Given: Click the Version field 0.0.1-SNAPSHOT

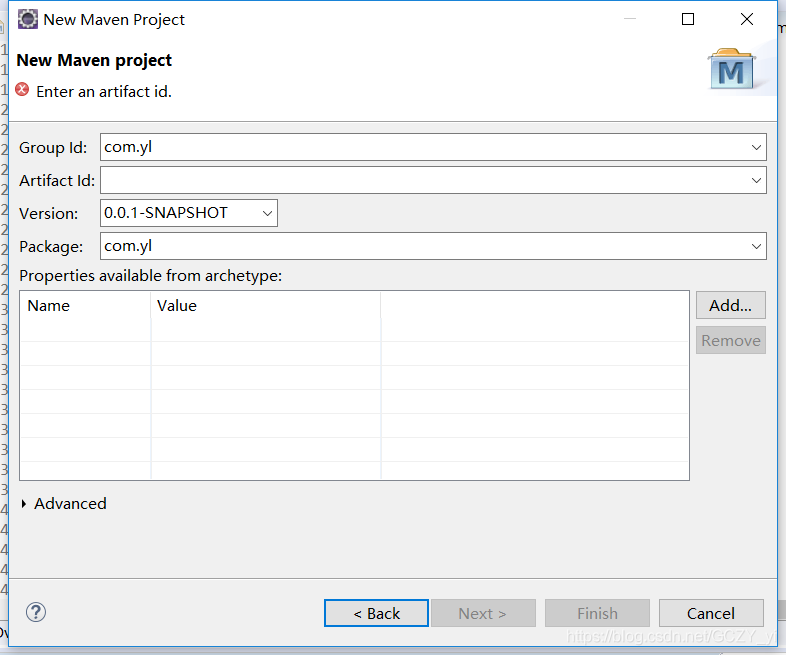Looking at the screenshot, I should coord(188,213).
